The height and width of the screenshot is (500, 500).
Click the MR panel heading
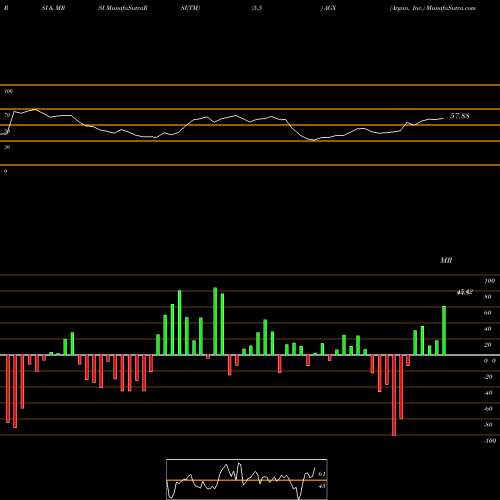click(x=446, y=260)
